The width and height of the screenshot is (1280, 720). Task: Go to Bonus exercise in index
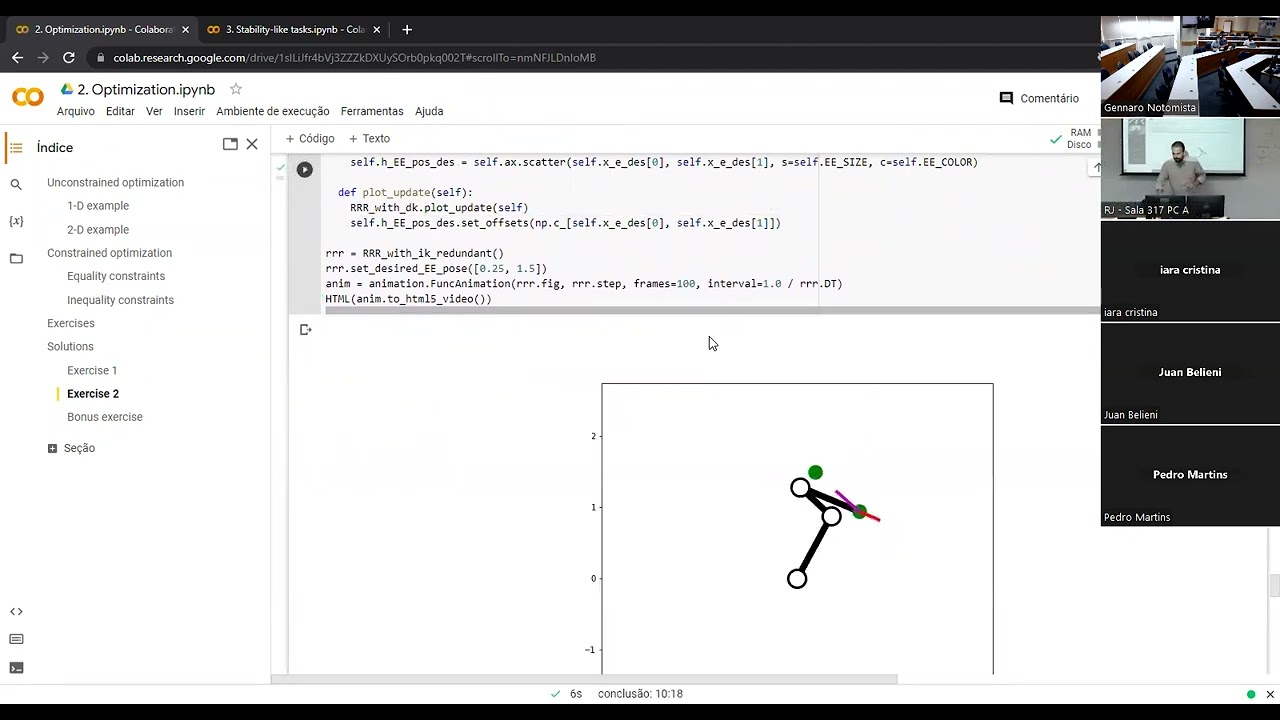pos(105,417)
